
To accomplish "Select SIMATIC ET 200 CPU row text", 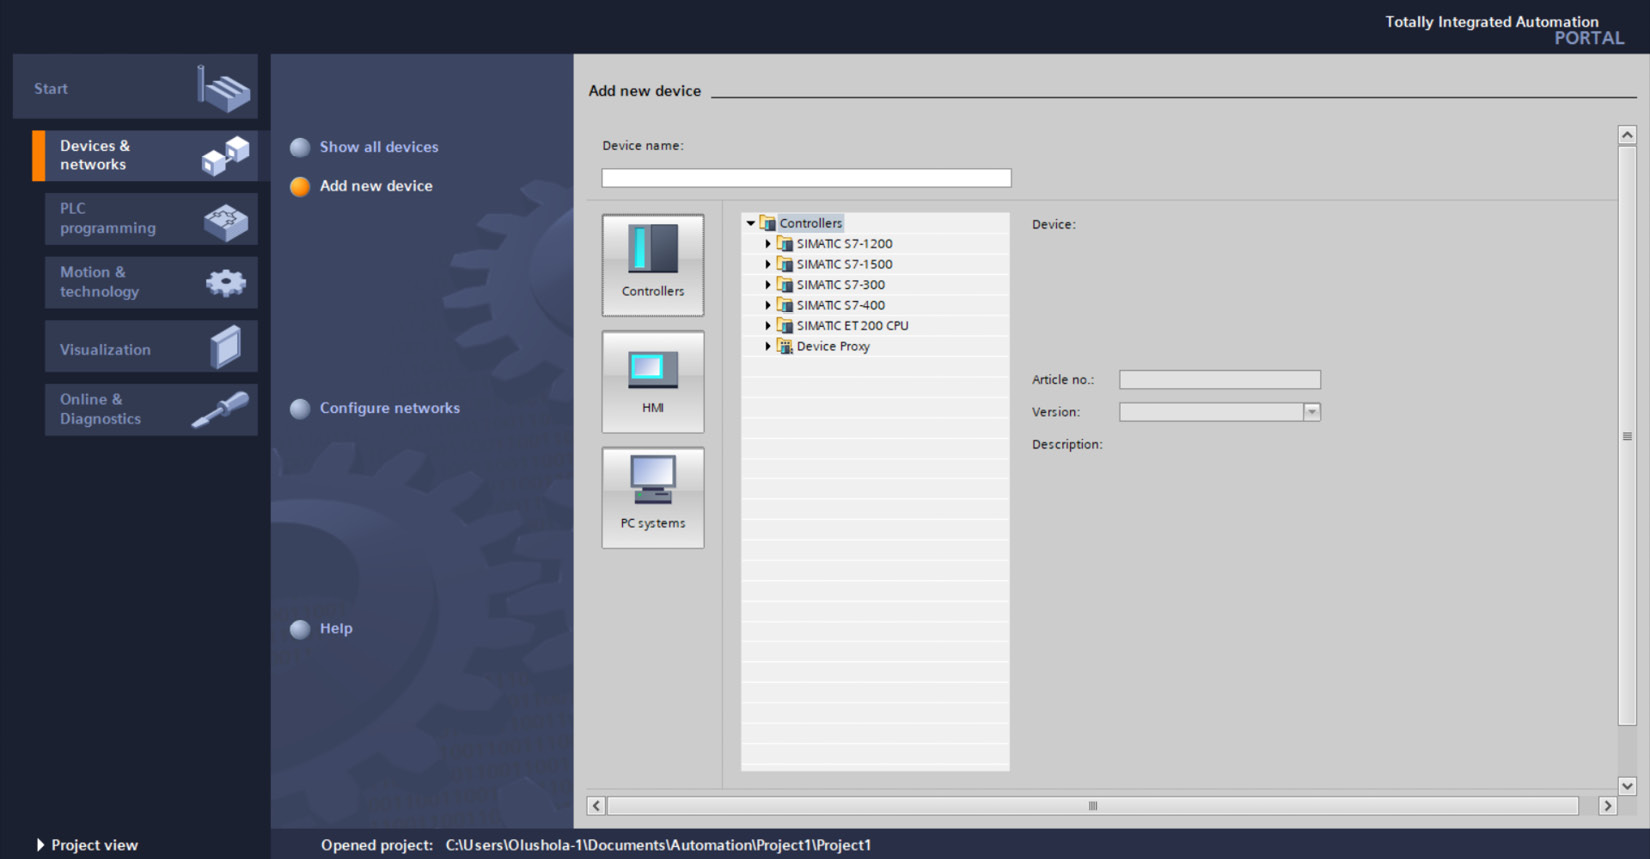I will (852, 326).
